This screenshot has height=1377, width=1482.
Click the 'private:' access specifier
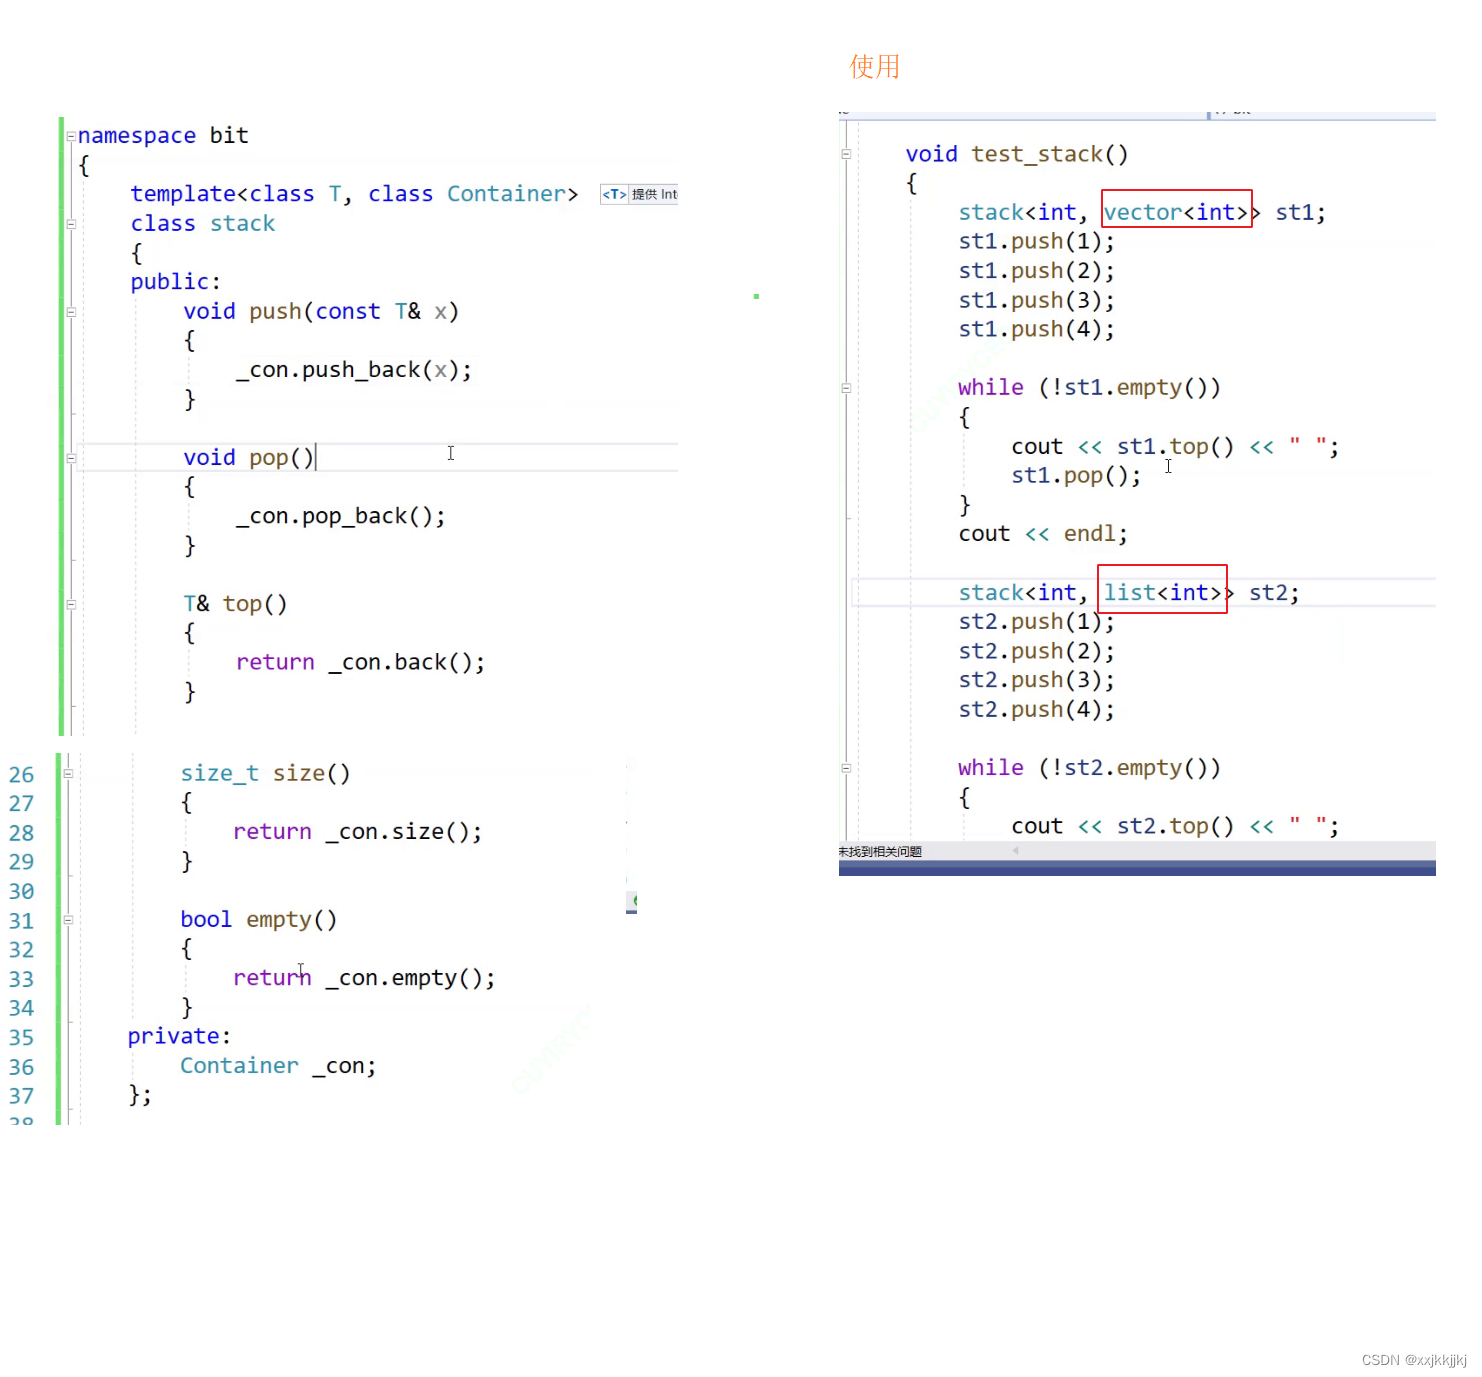(179, 1037)
